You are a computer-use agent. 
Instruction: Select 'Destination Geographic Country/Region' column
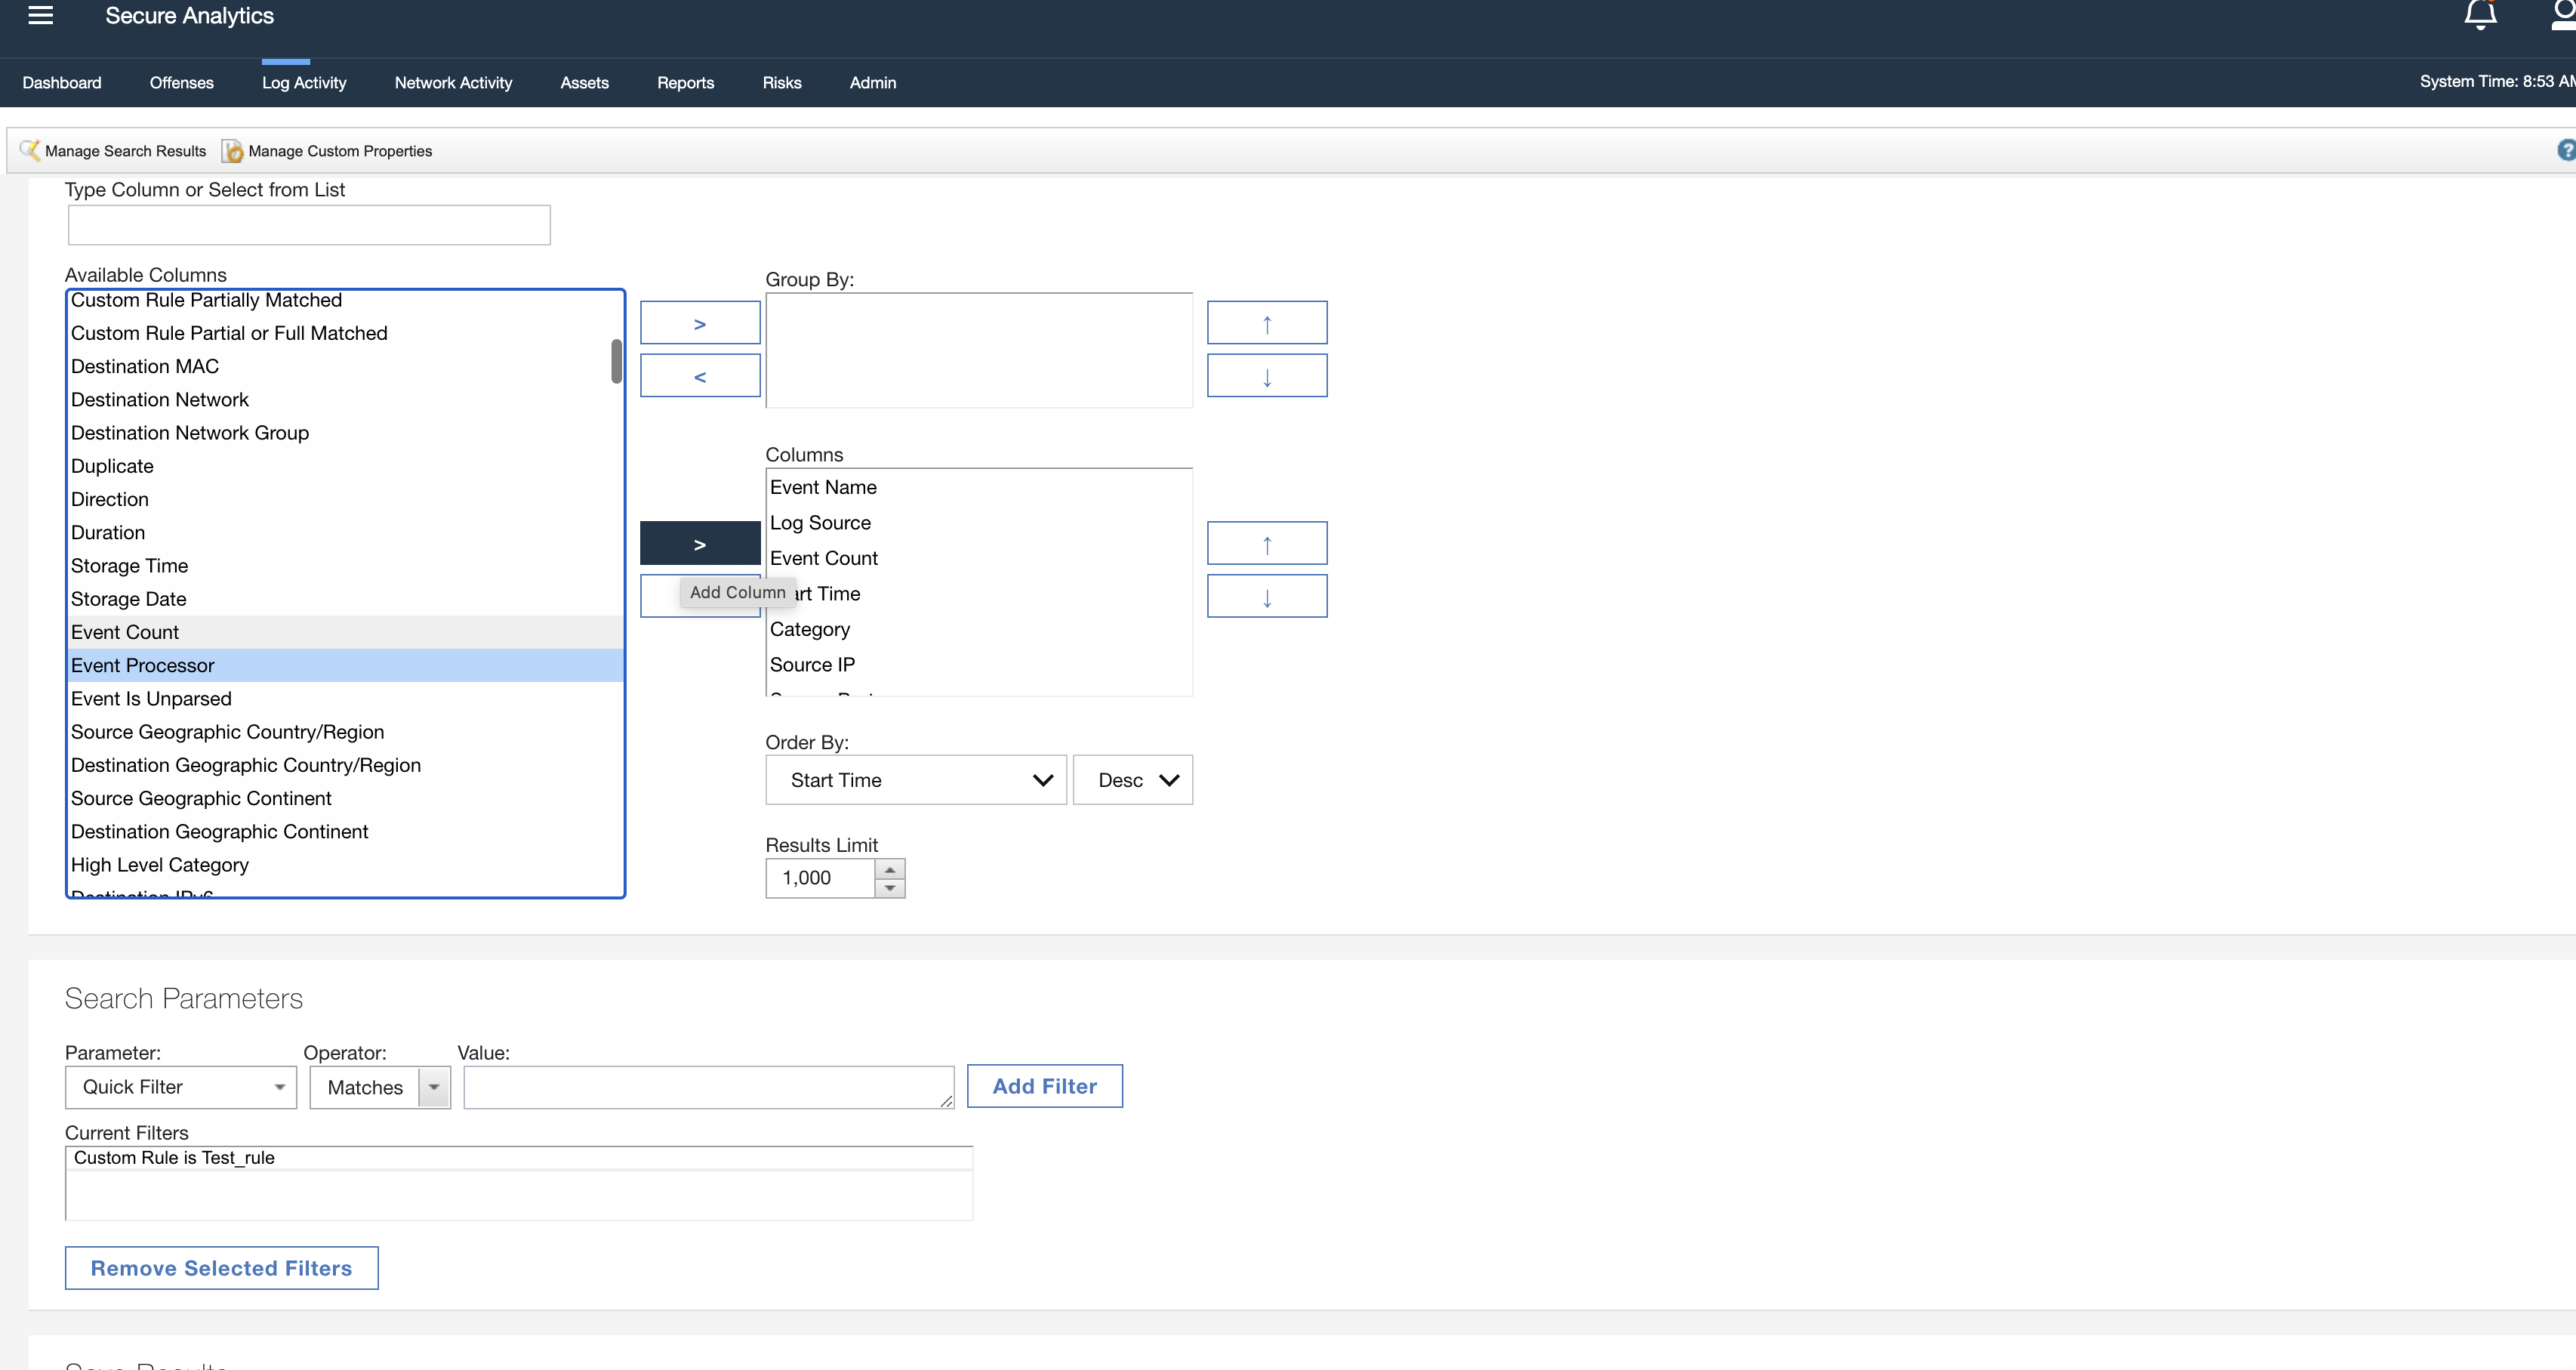tap(346, 765)
